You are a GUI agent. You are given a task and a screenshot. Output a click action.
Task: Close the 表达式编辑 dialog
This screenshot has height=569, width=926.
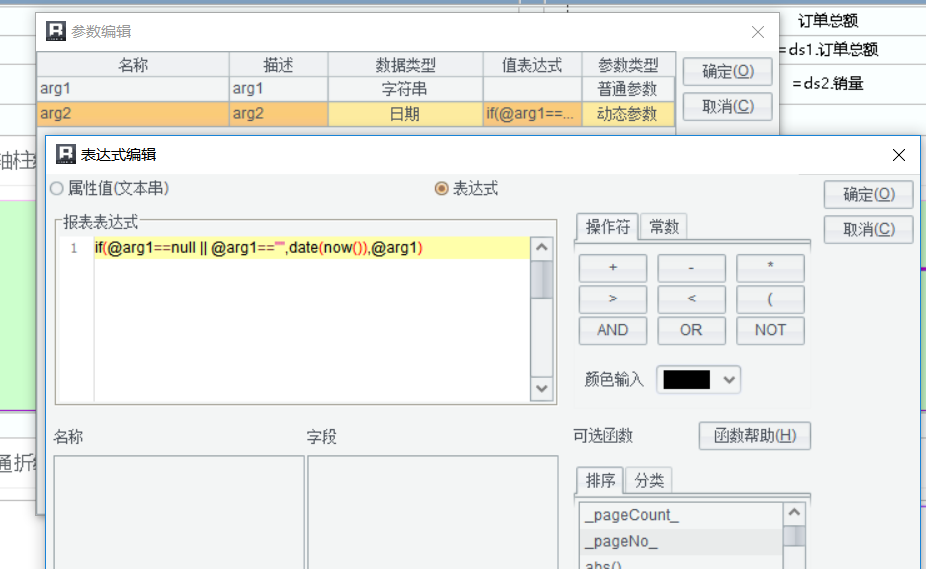click(x=898, y=155)
